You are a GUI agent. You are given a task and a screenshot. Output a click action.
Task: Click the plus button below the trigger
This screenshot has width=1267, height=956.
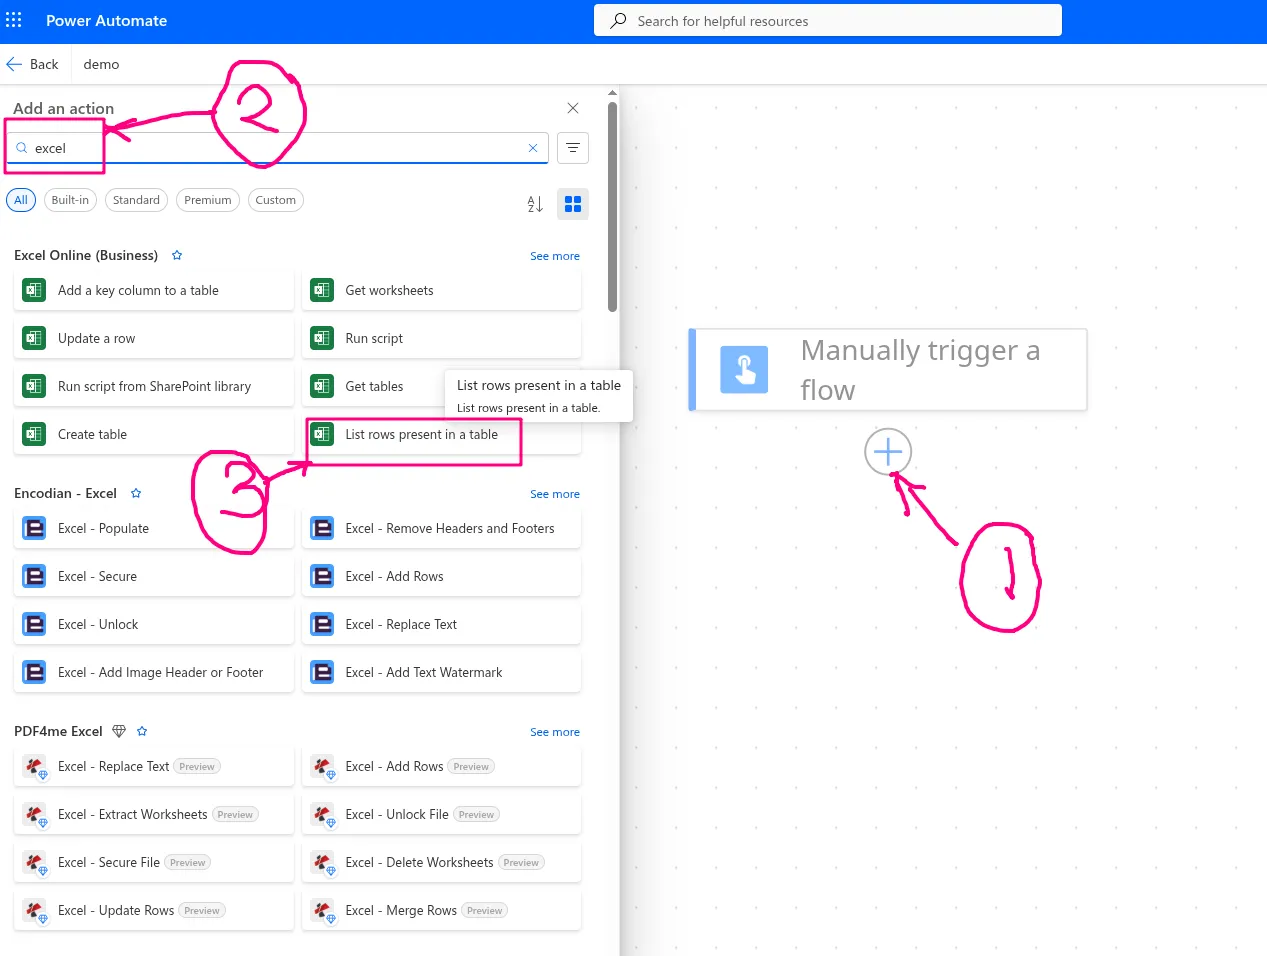[887, 453]
